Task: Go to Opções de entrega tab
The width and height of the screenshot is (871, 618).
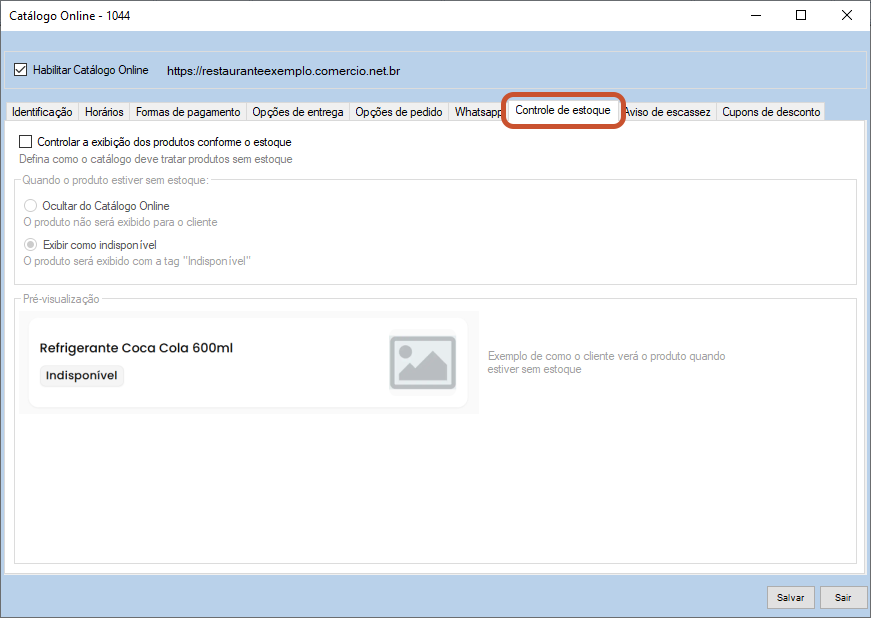Action: tap(298, 112)
